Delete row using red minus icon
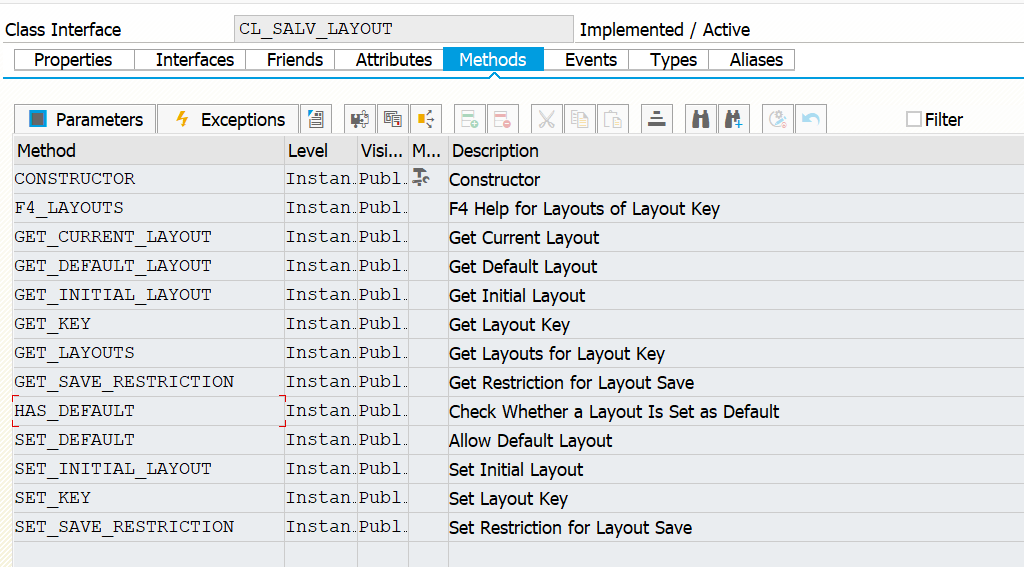 (x=502, y=119)
